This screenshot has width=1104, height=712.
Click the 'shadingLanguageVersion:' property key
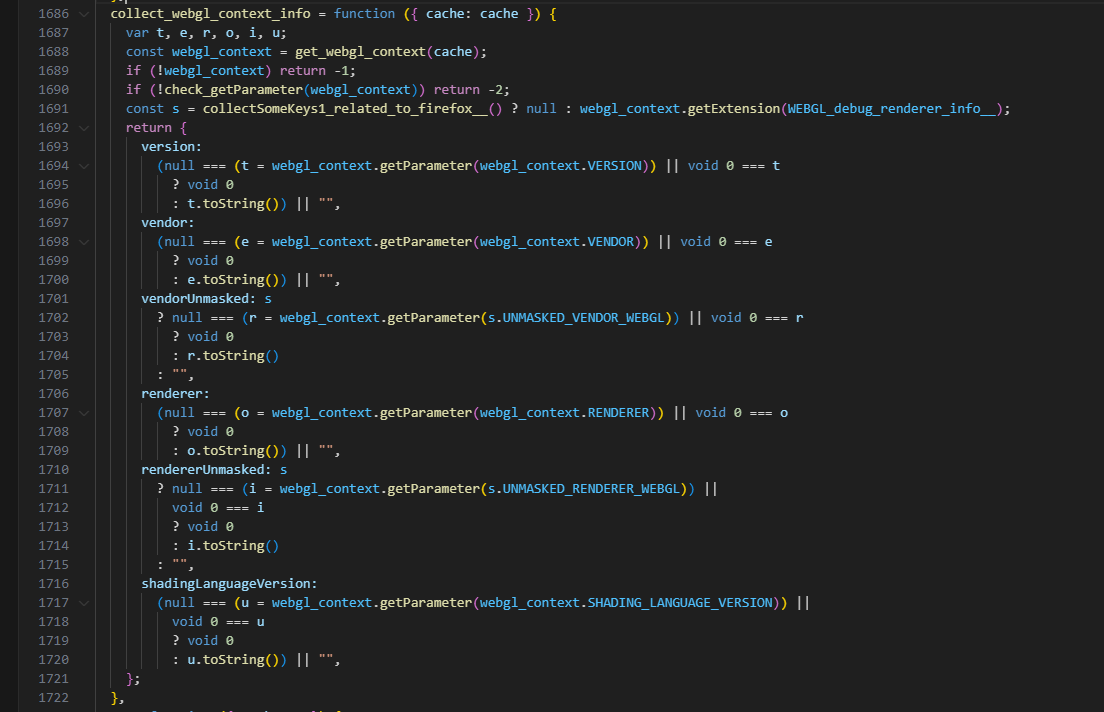pos(230,585)
